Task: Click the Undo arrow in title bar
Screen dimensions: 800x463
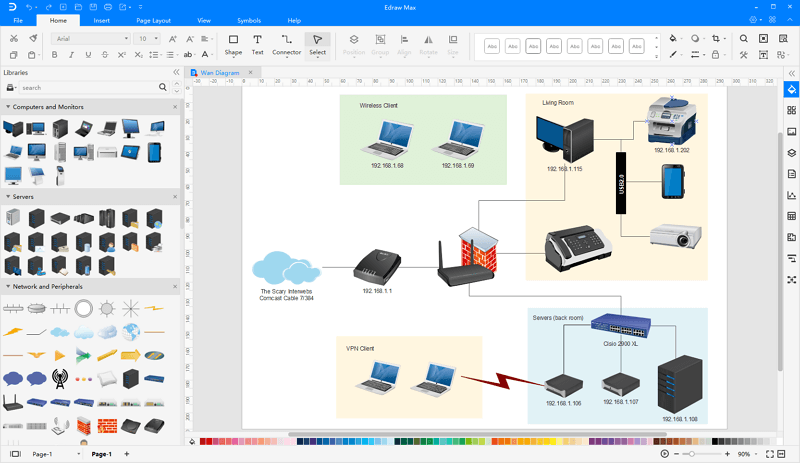Action: (x=29, y=7)
